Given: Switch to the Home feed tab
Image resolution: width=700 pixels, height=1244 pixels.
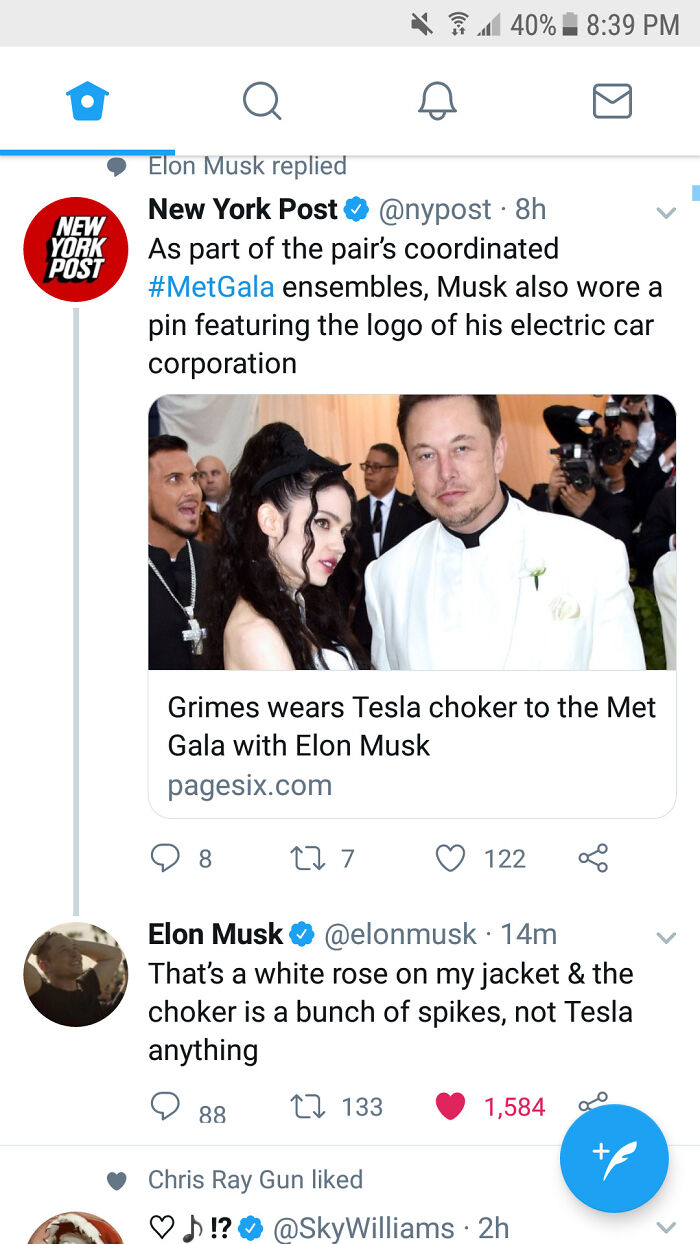Looking at the screenshot, I should tap(88, 100).
